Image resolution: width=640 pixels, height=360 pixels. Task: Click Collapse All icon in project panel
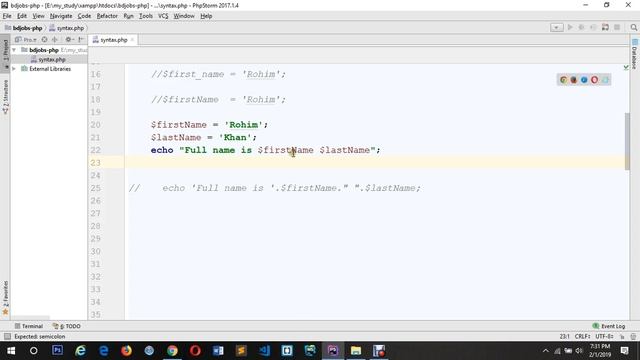55,40
